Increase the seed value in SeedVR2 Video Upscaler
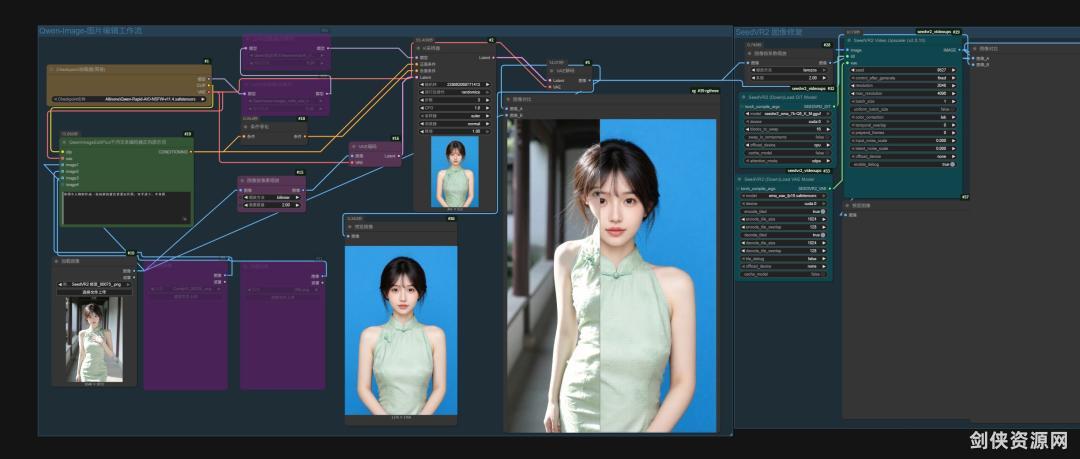Viewport: 1080px width, 459px height. (x=953, y=69)
